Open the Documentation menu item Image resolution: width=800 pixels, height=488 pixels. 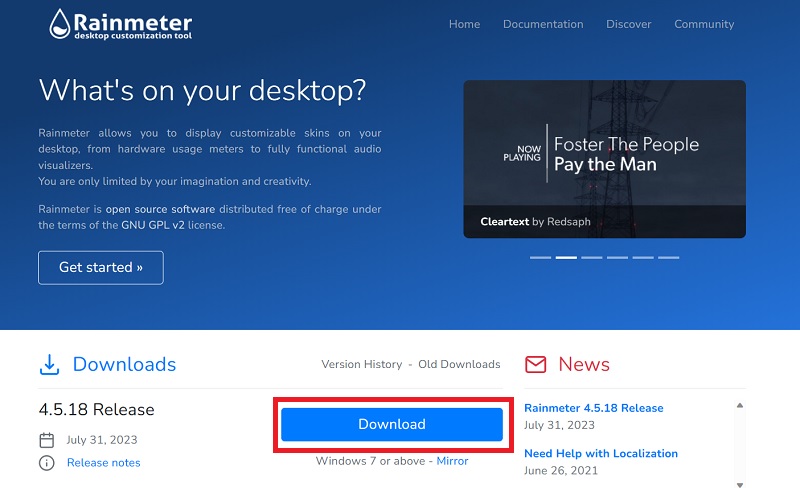(x=543, y=24)
